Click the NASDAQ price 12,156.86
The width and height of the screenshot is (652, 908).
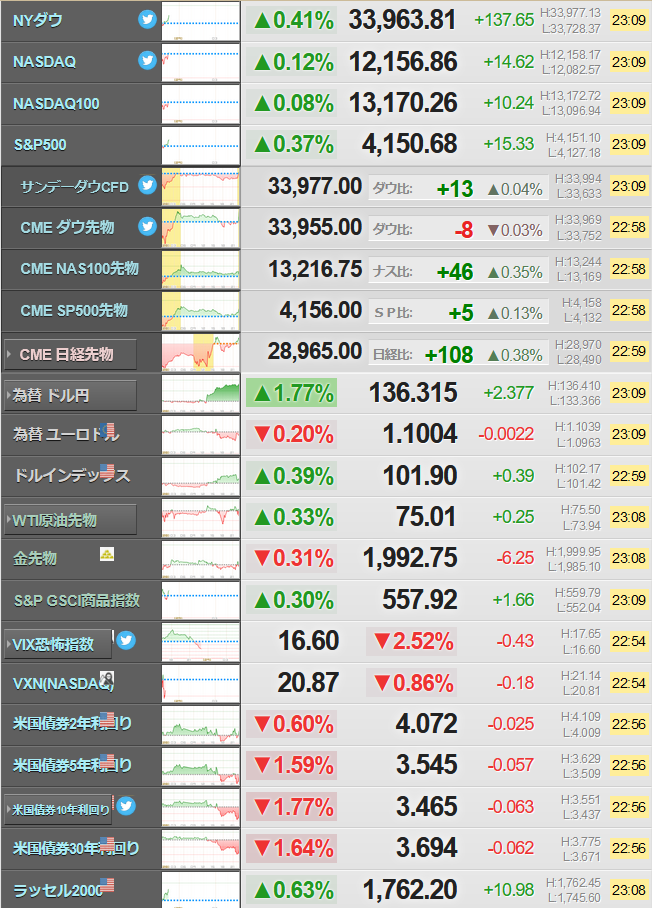[x=402, y=62]
